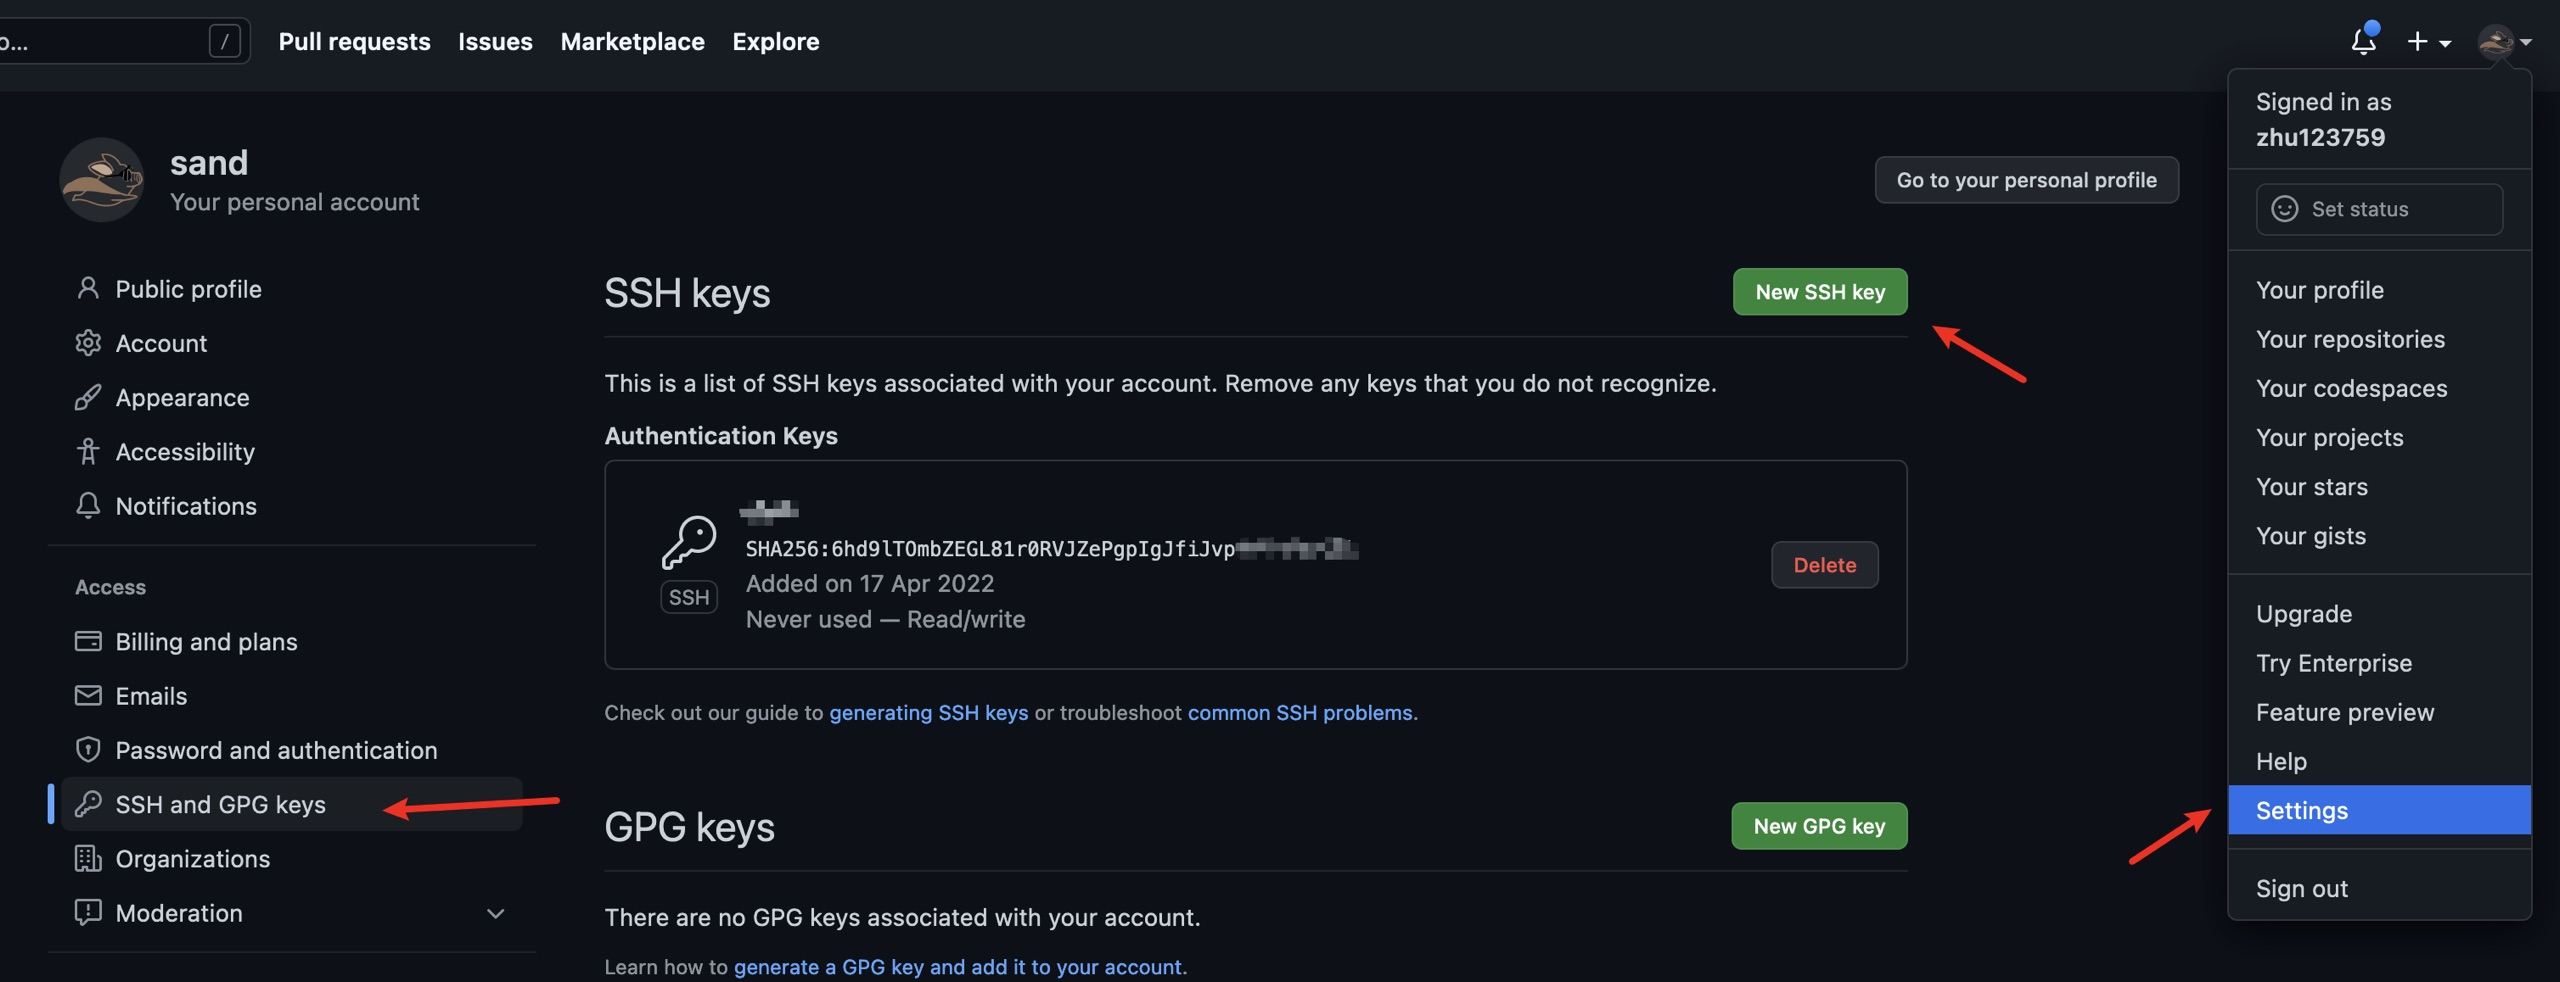This screenshot has width=2560, height=982.
Task: Click the Public profile person icon
Action: 88,289
